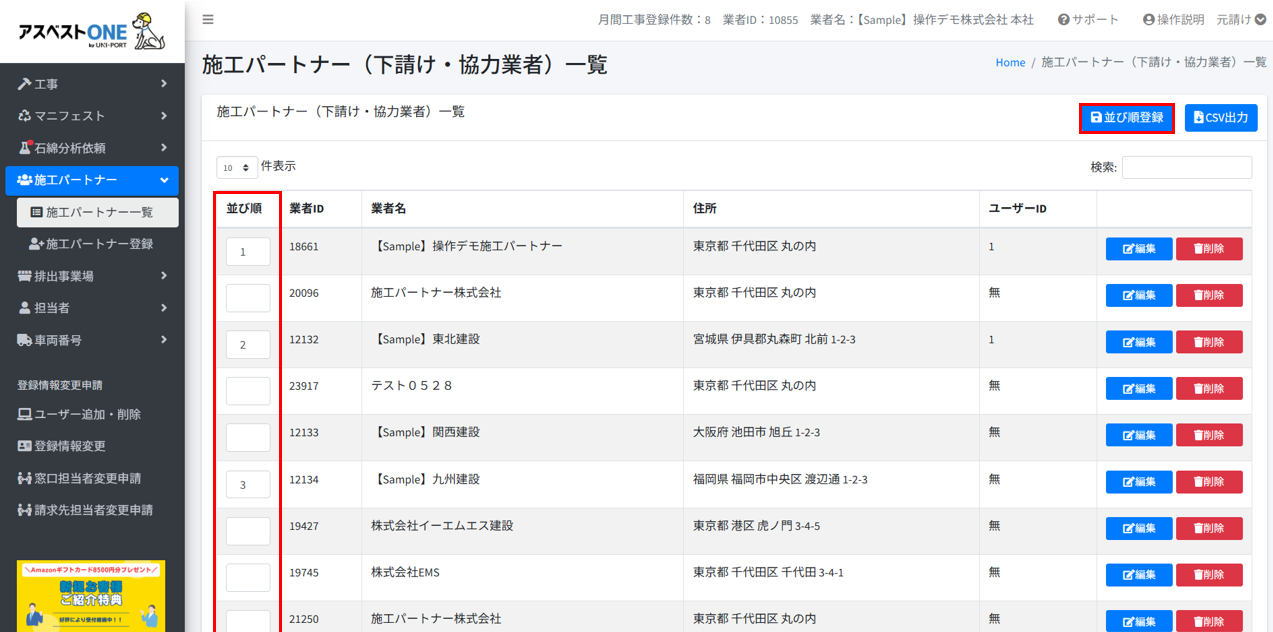
Task: Click the 工事 hammer icon in sidebar
Action: point(25,84)
